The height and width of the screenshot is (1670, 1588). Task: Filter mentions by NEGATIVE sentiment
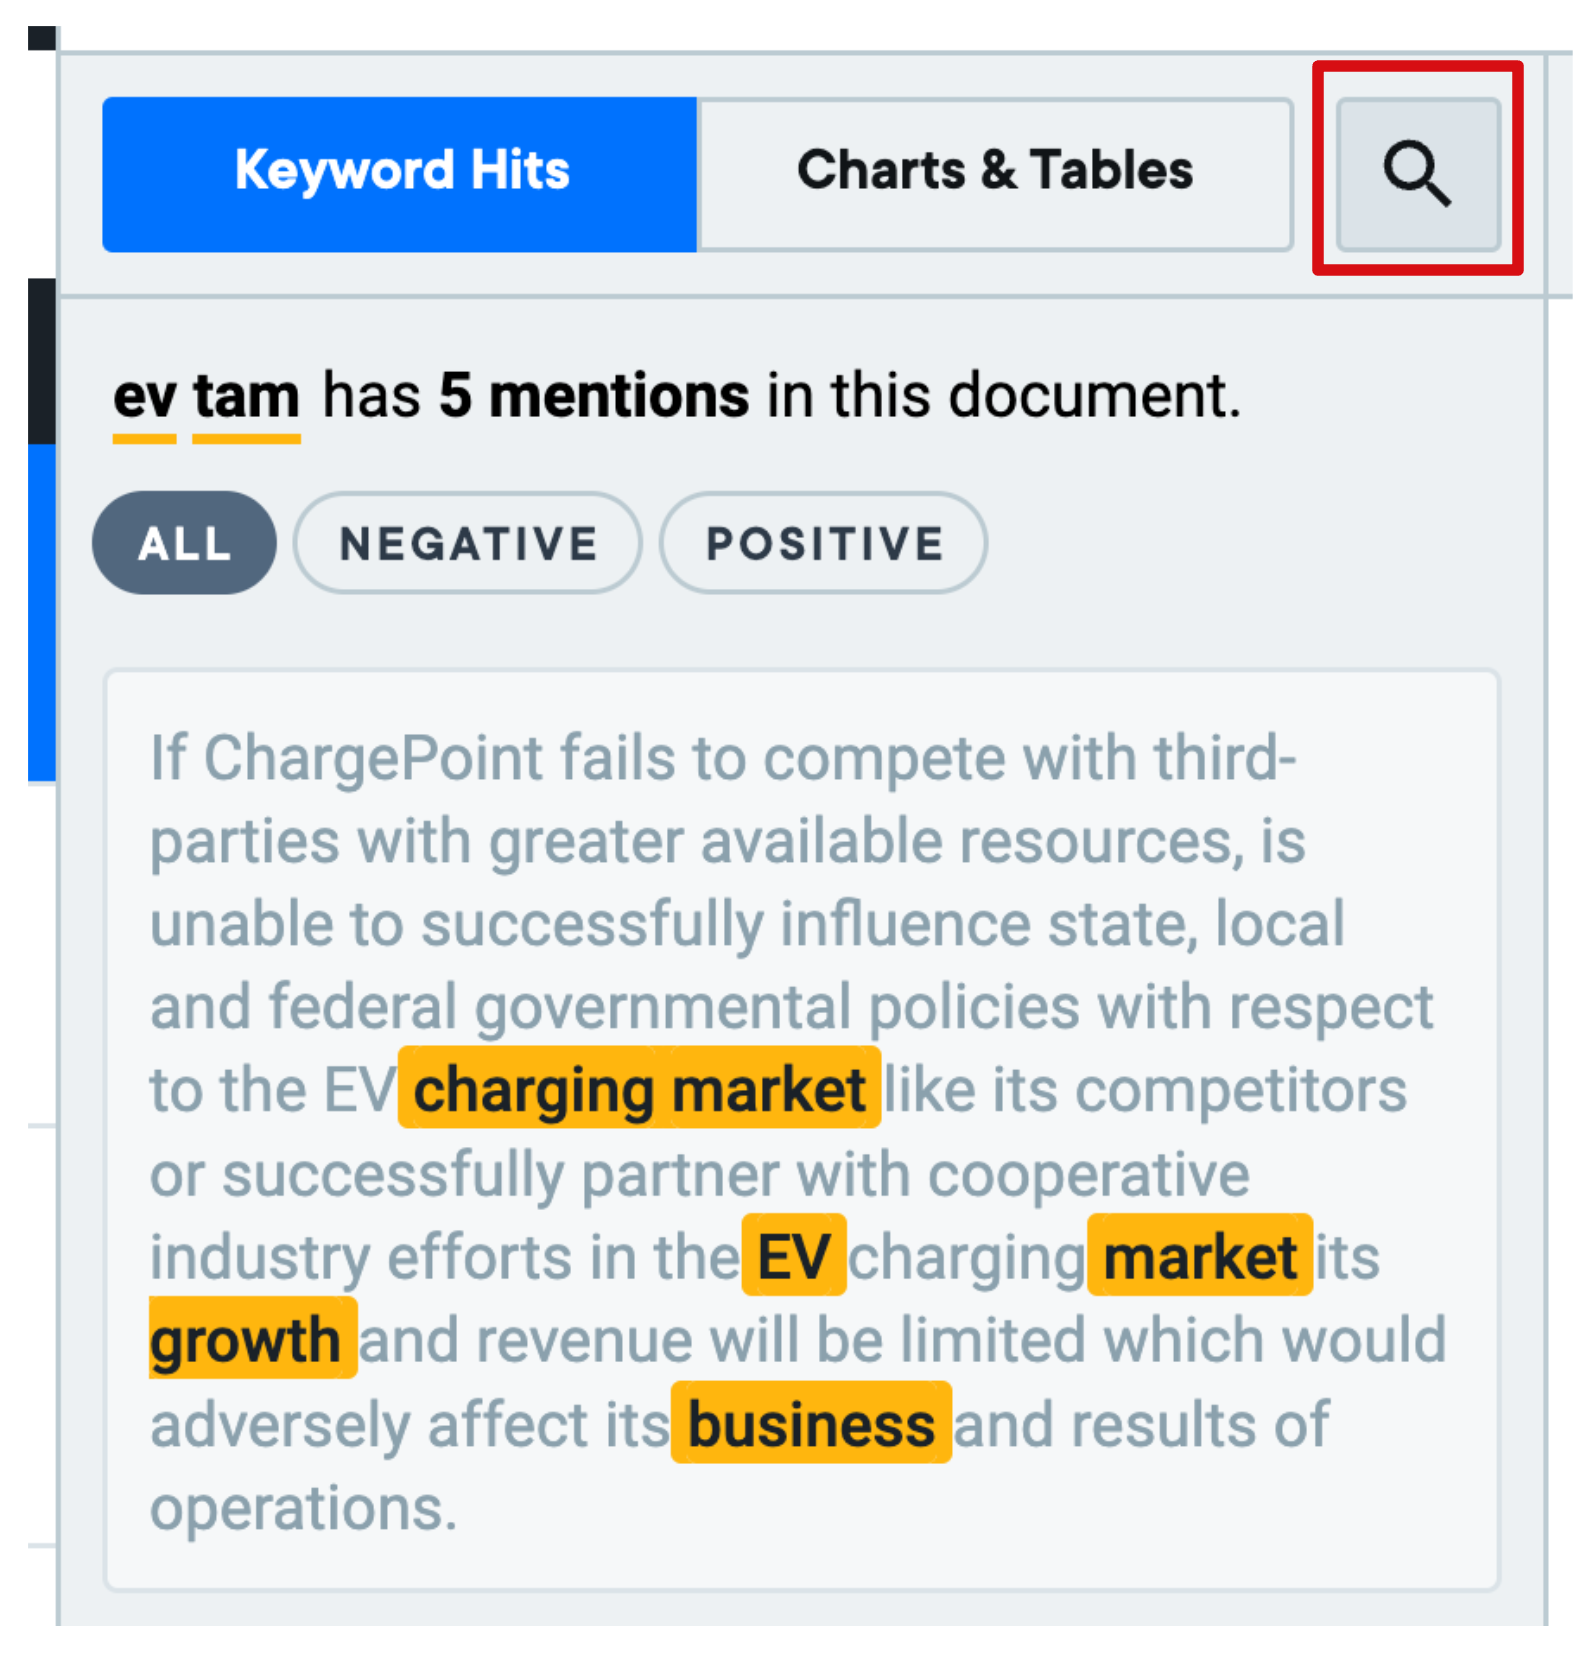click(x=468, y=543)
